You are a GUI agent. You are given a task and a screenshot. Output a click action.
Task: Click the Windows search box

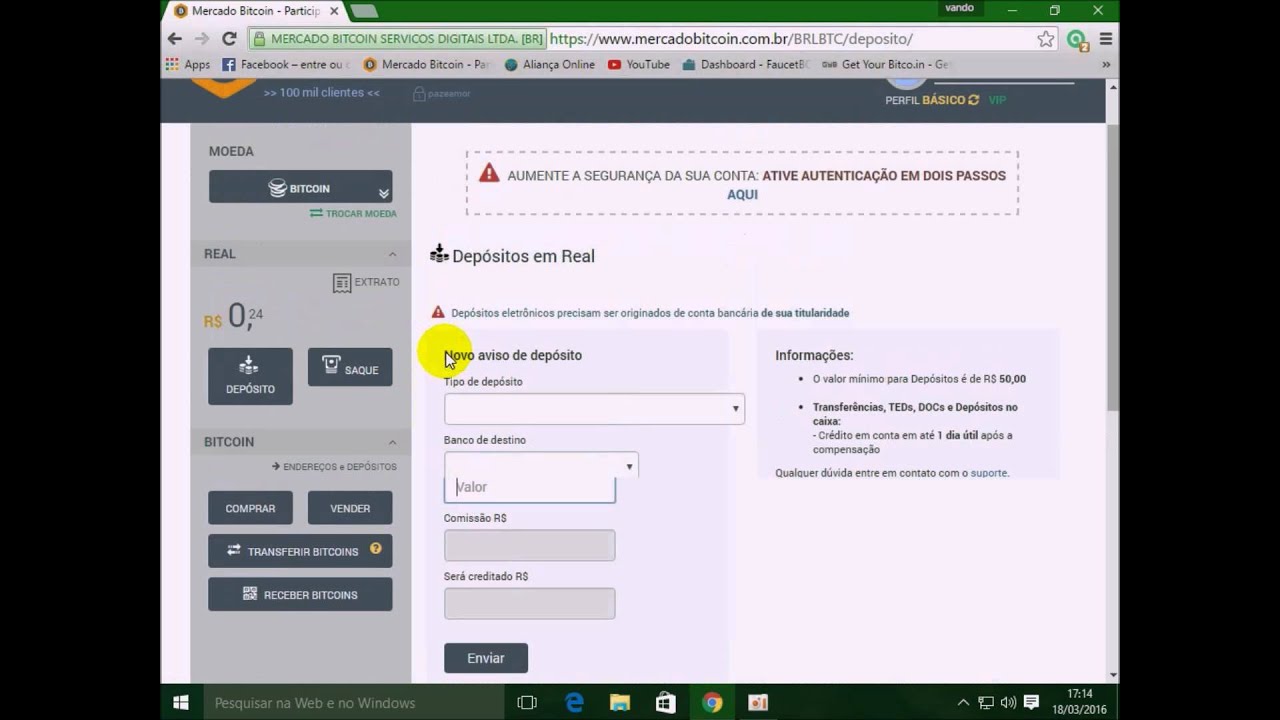click(x=355, y=703)
